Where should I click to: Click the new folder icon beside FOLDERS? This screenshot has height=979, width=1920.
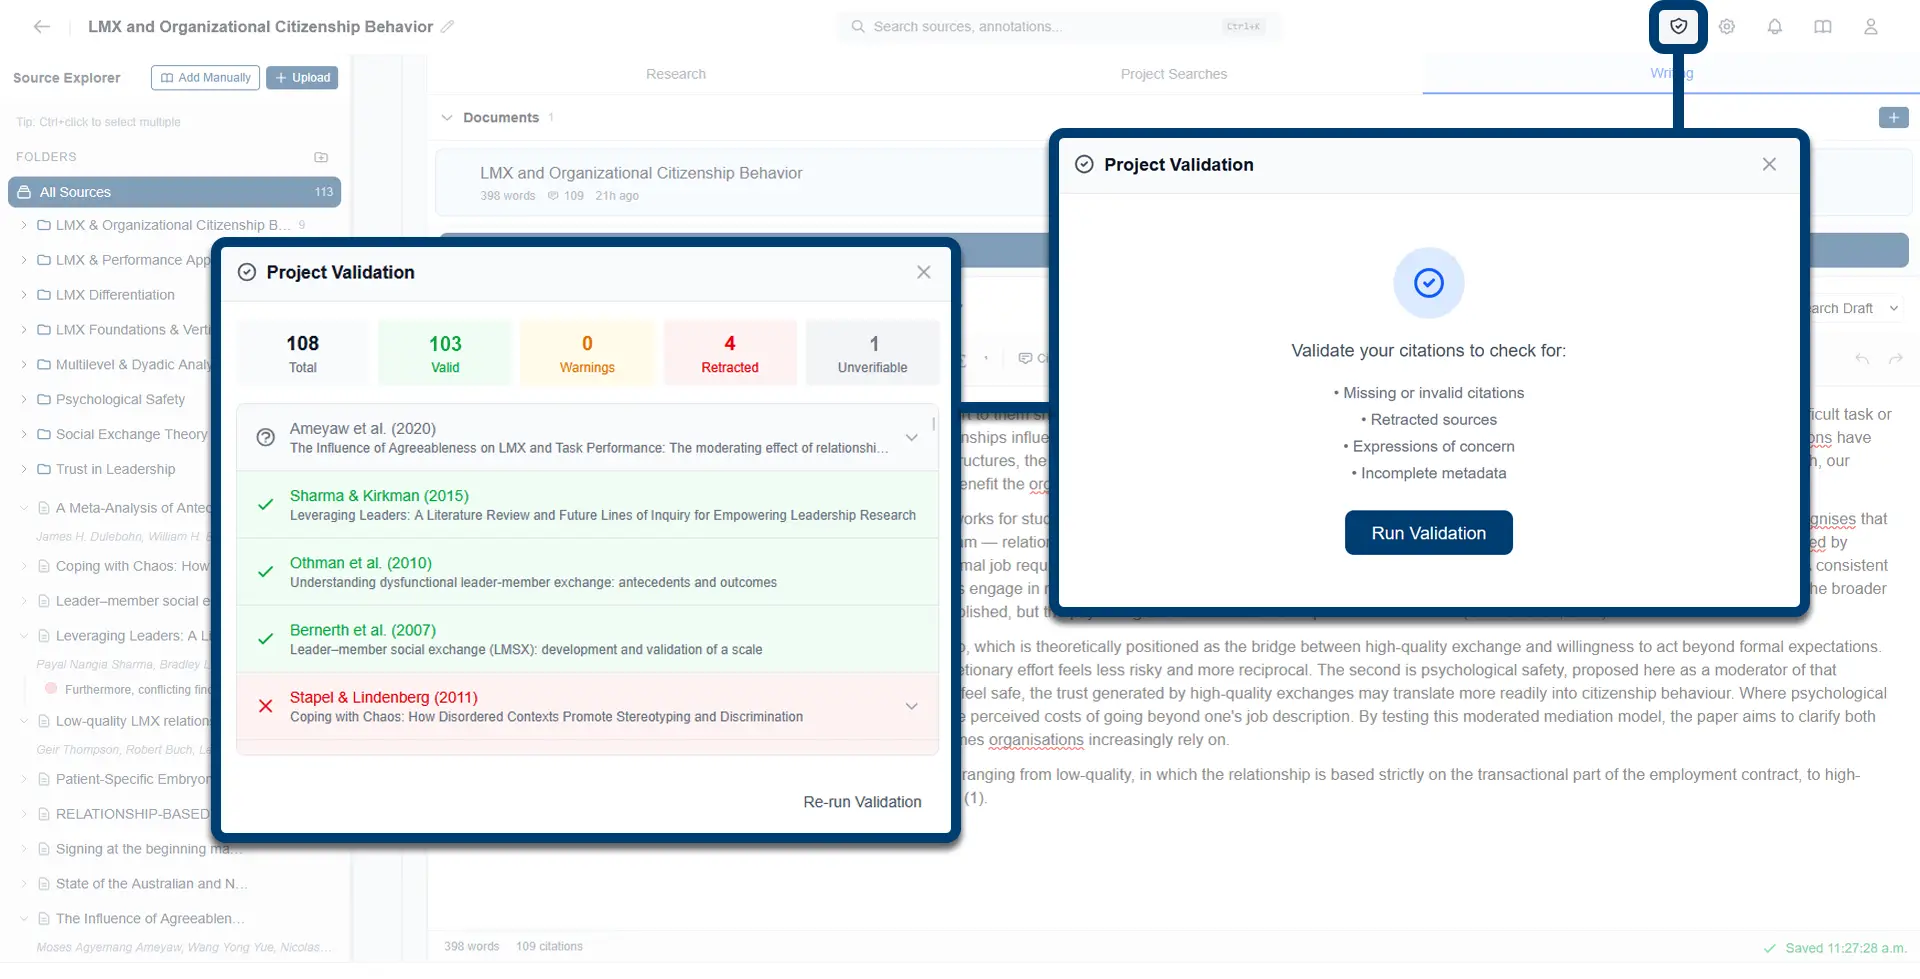(x=321, y=157)
